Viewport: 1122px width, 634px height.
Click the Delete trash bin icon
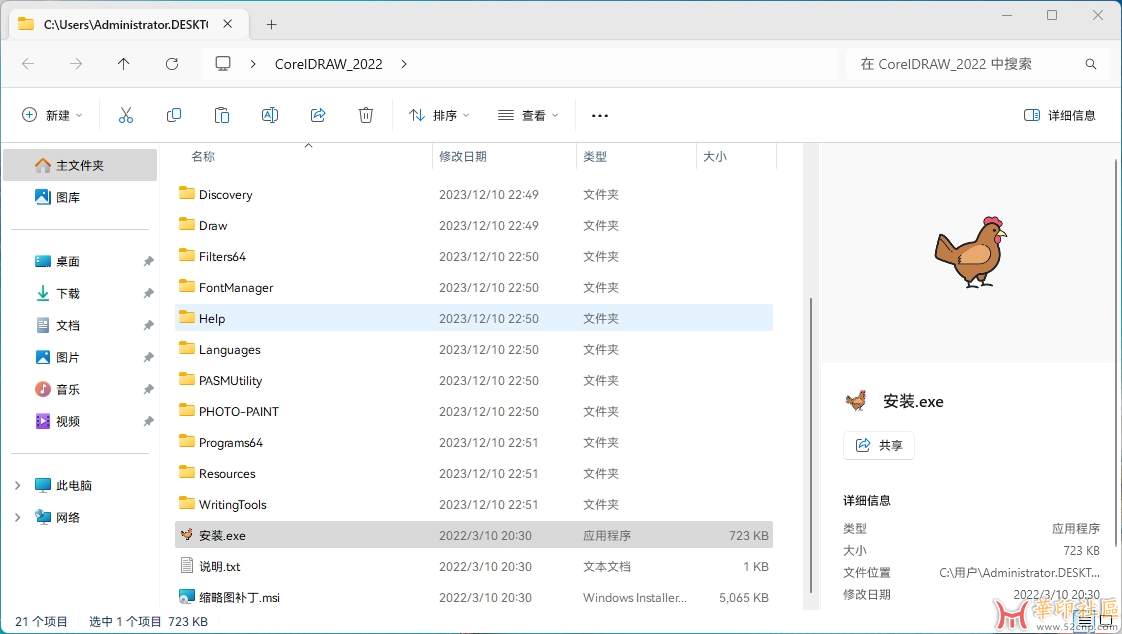366,115
